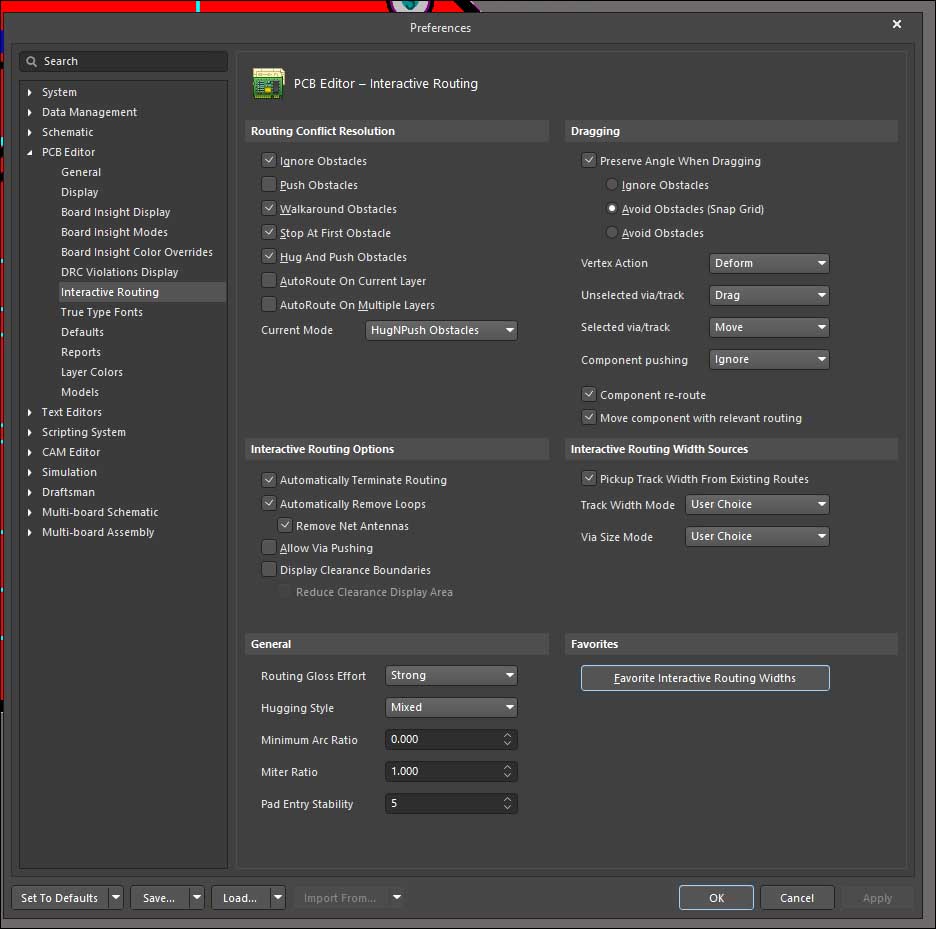Toggle Display Clearance Boundaries checkbox
The height and width of the screenshot is (929, 936).
[x=269, y=570]
